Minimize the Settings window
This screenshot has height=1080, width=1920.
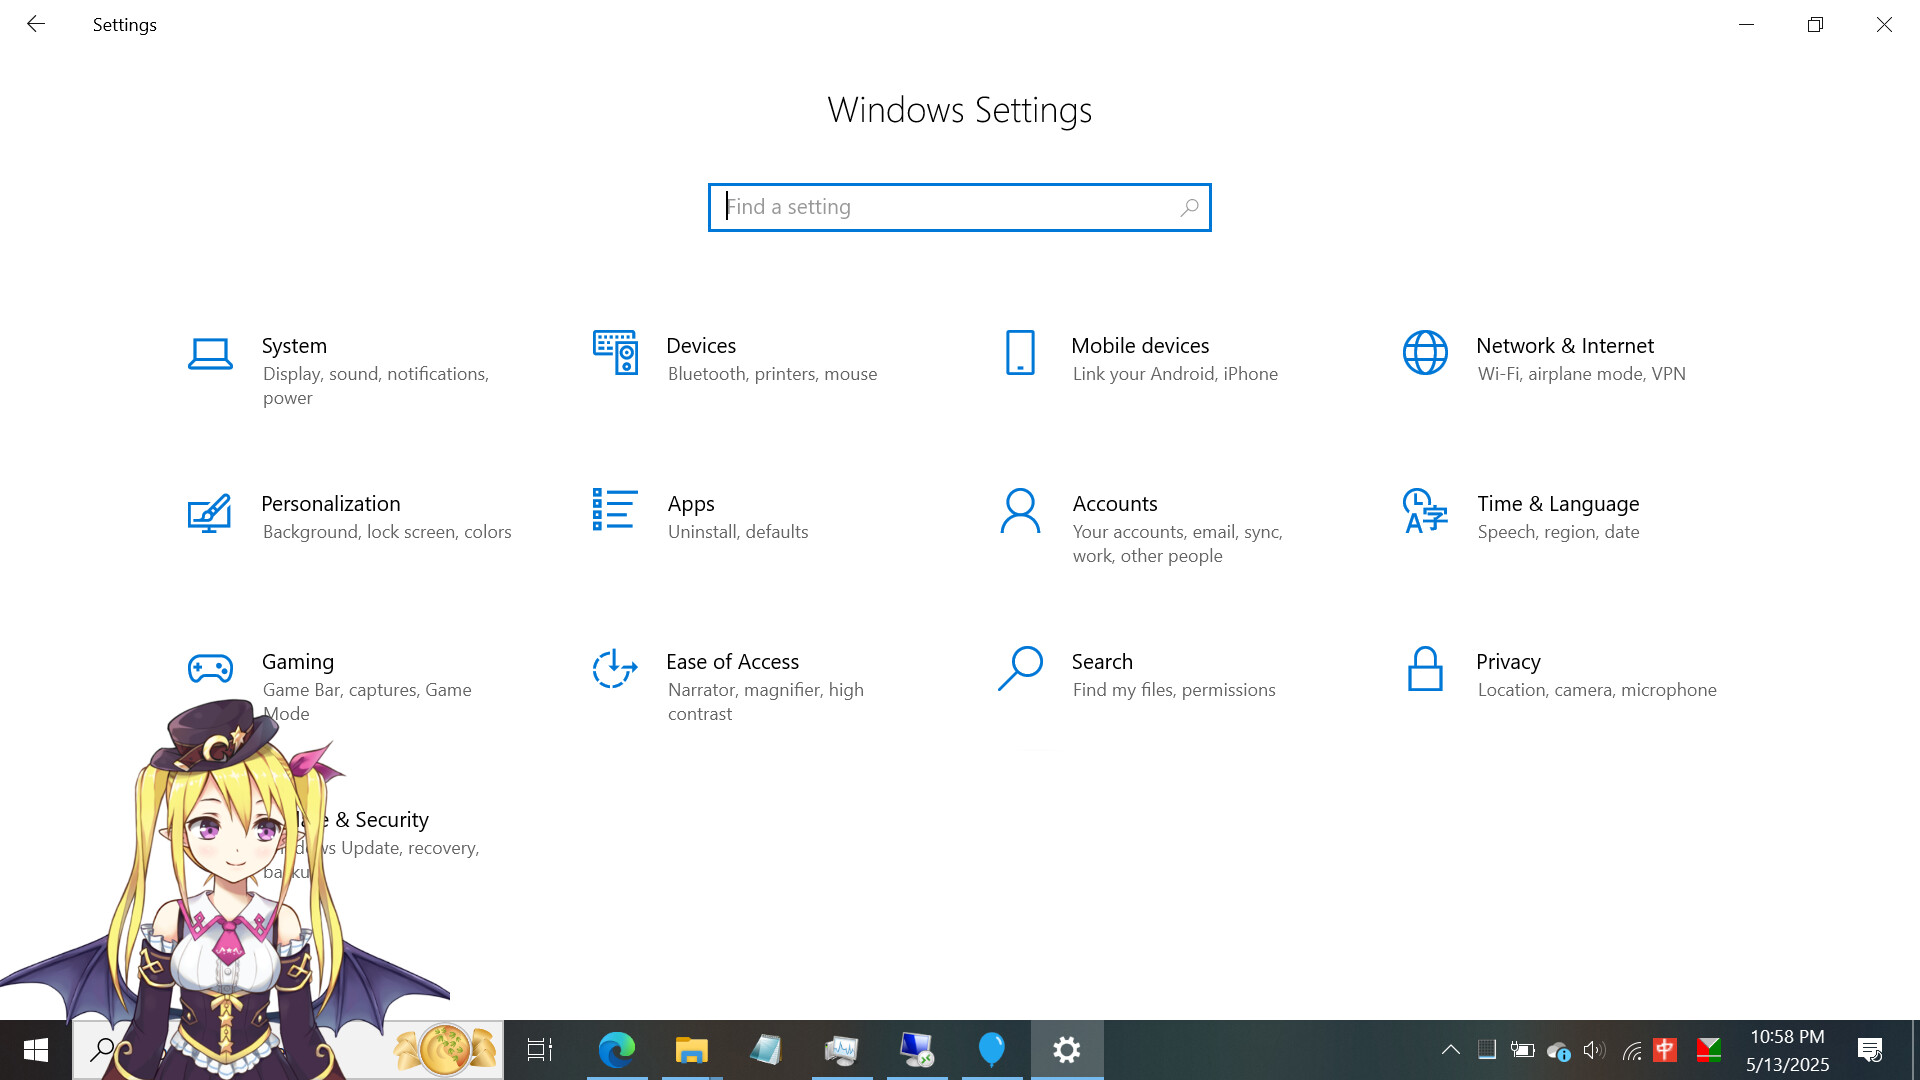tap(1746, 24)
